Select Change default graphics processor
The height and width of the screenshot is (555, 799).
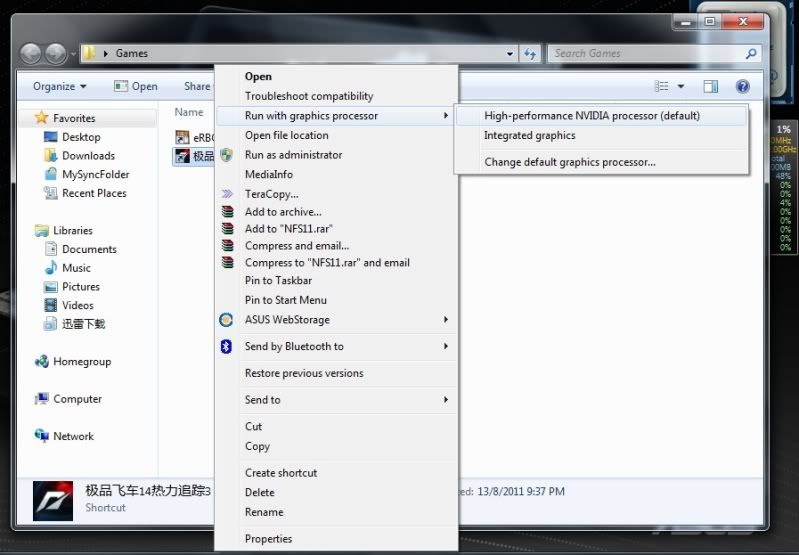(570, 162)
